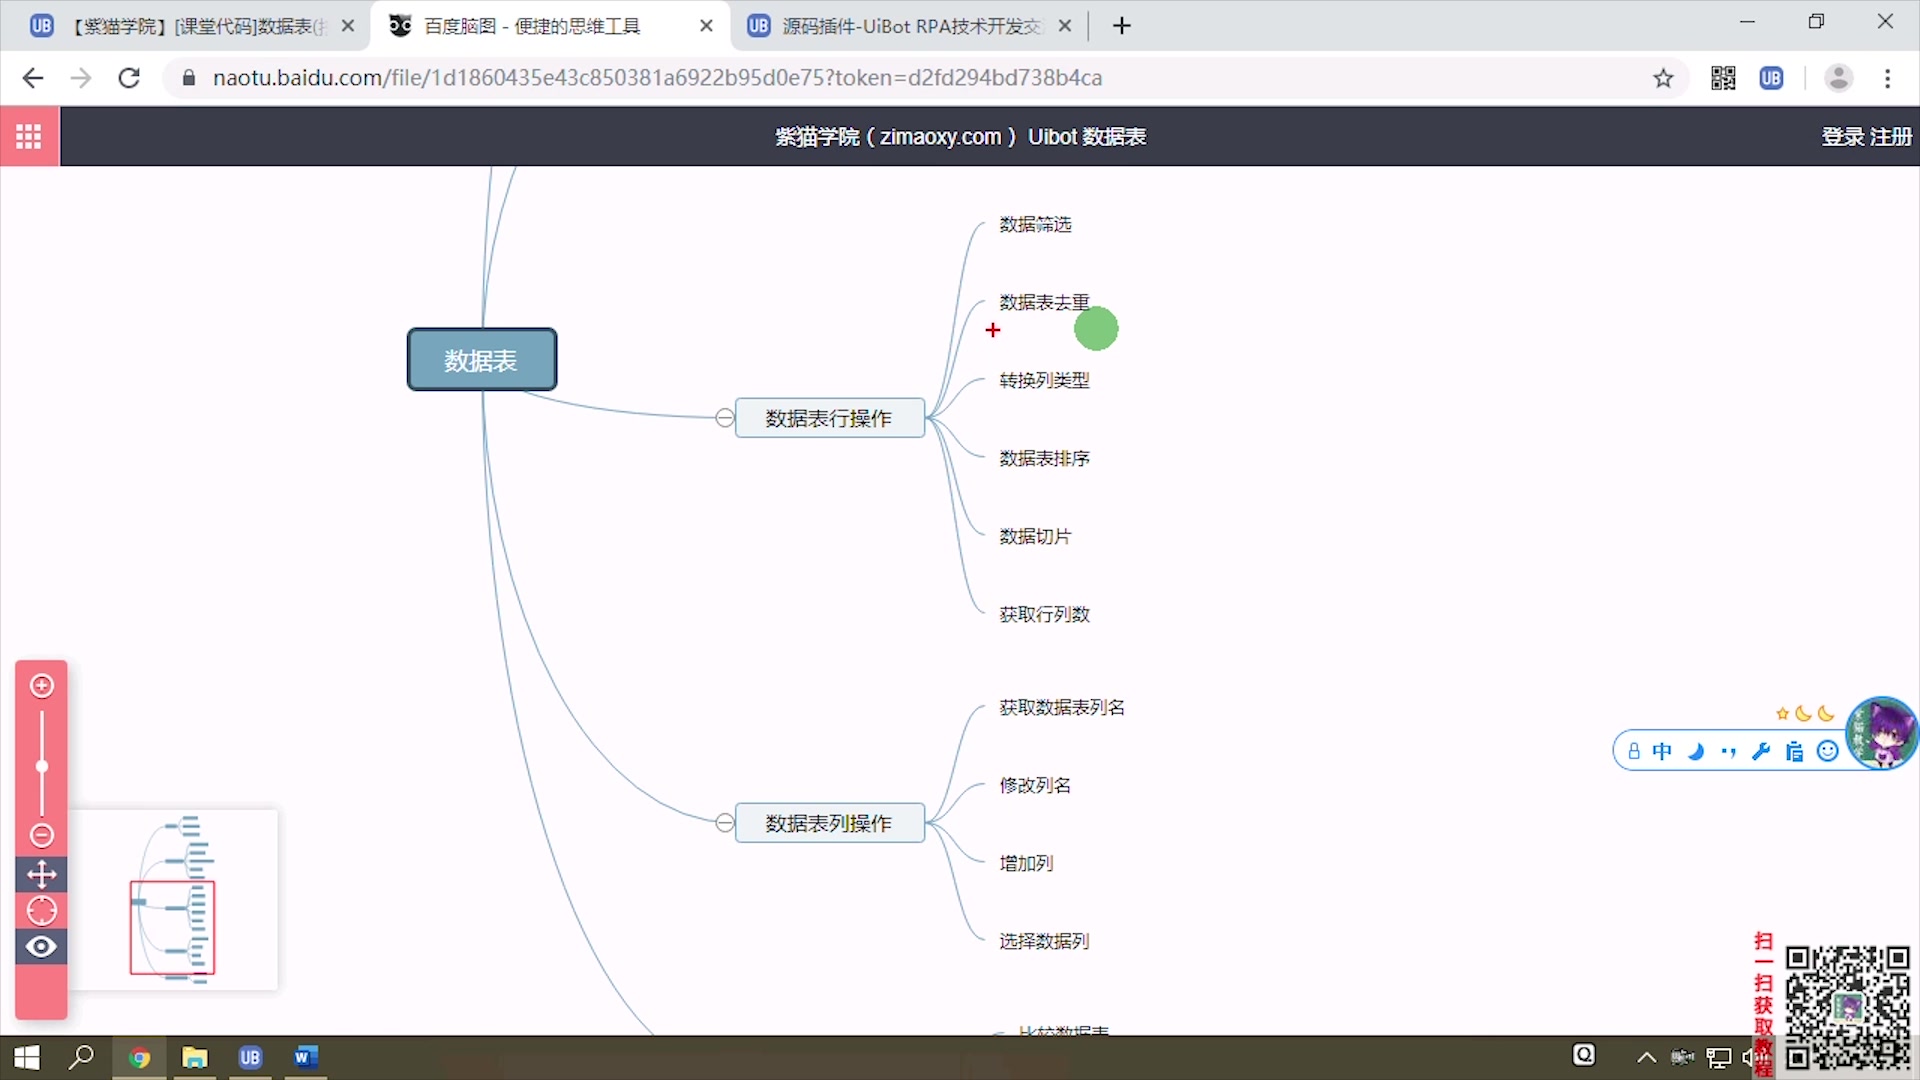The height and width of the screenshot is (1080, 1920).
Task: Click the zoom level slider handle
Action: click(x=41, y=767)
